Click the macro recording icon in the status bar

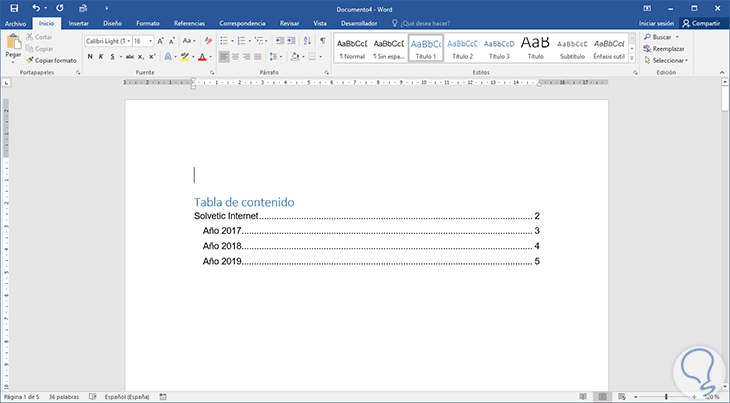[x=163, y=396]
